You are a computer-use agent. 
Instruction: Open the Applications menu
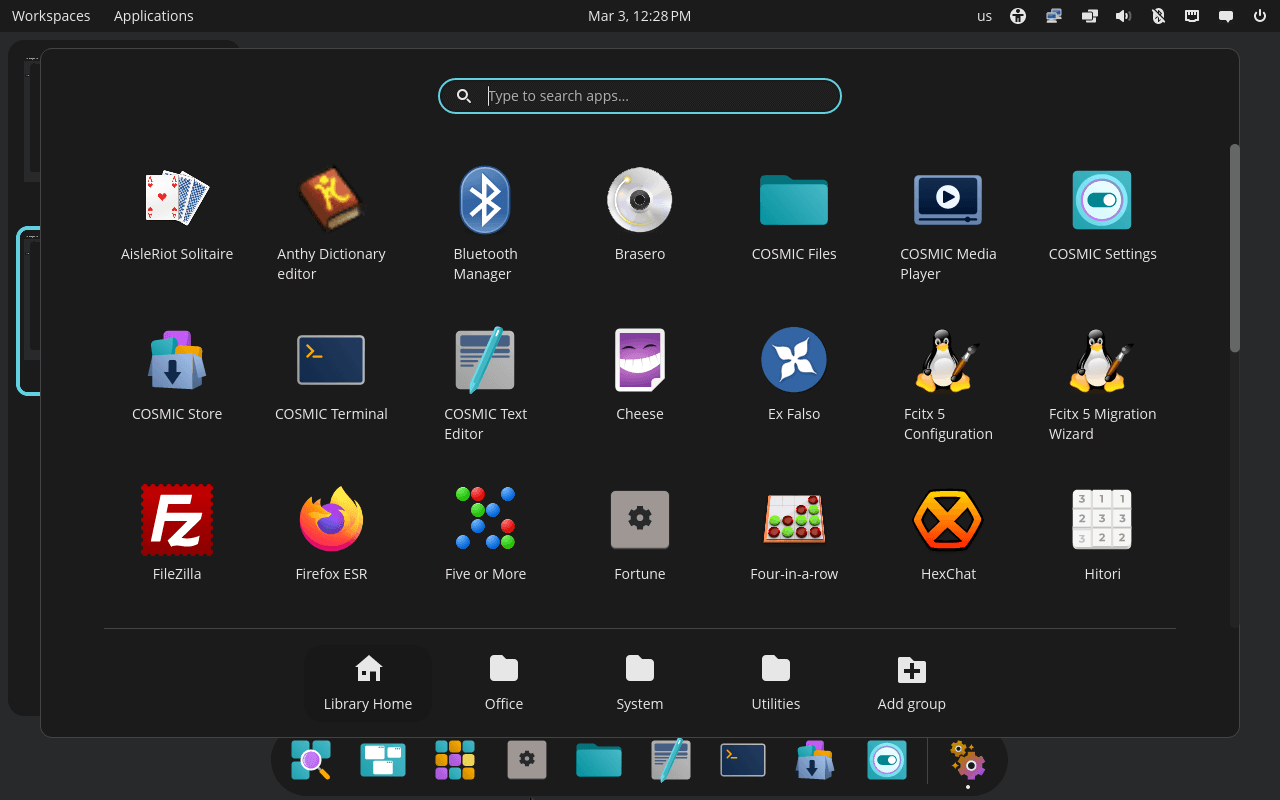[x=153, y=15]
